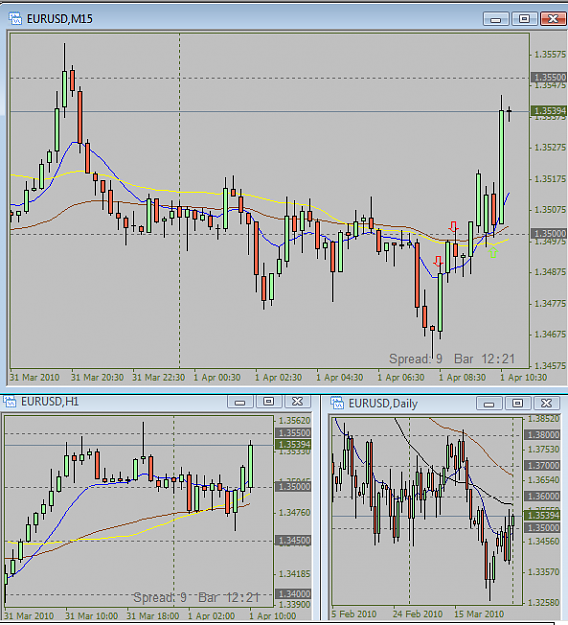Click the 1.34575 price scale value on M15
The image size is (568, 625).
pyautogui.click(x=550, y=365)
